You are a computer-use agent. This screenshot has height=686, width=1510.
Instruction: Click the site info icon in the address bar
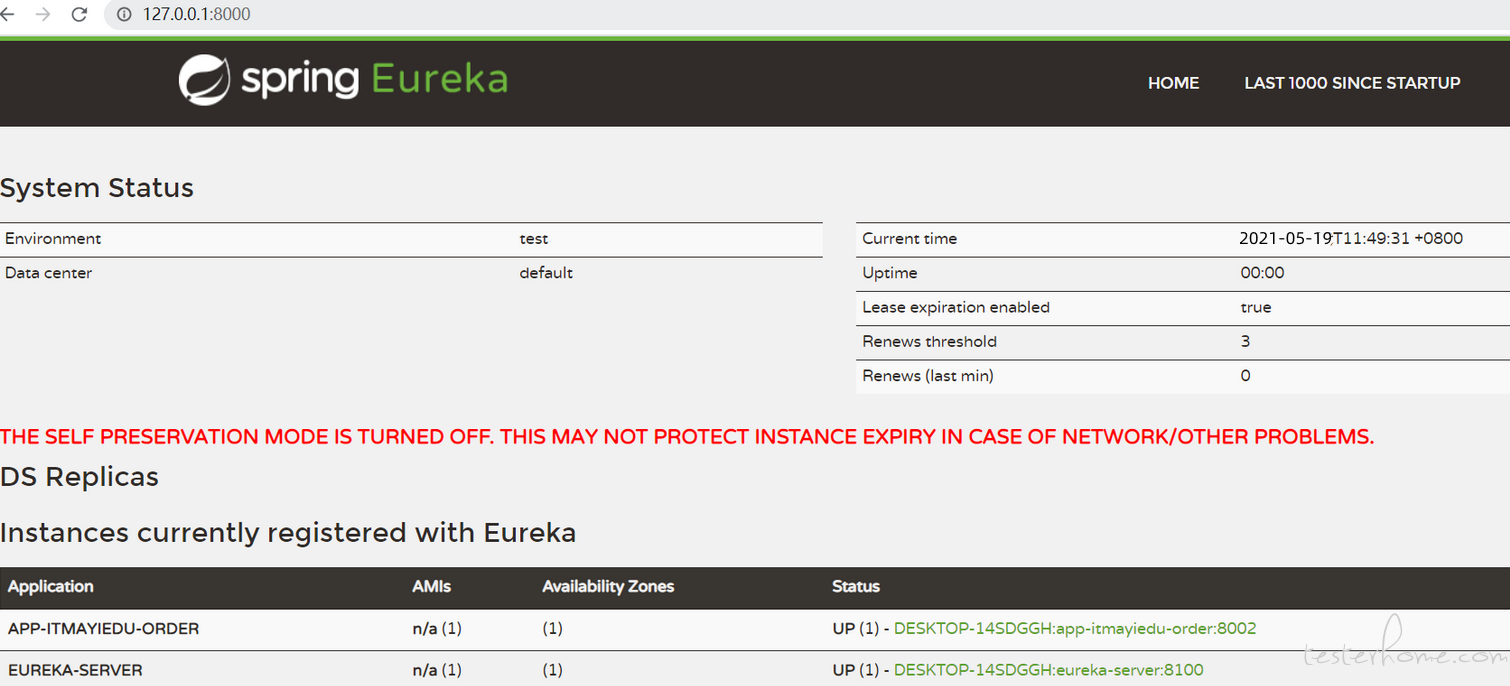[125, 14]
